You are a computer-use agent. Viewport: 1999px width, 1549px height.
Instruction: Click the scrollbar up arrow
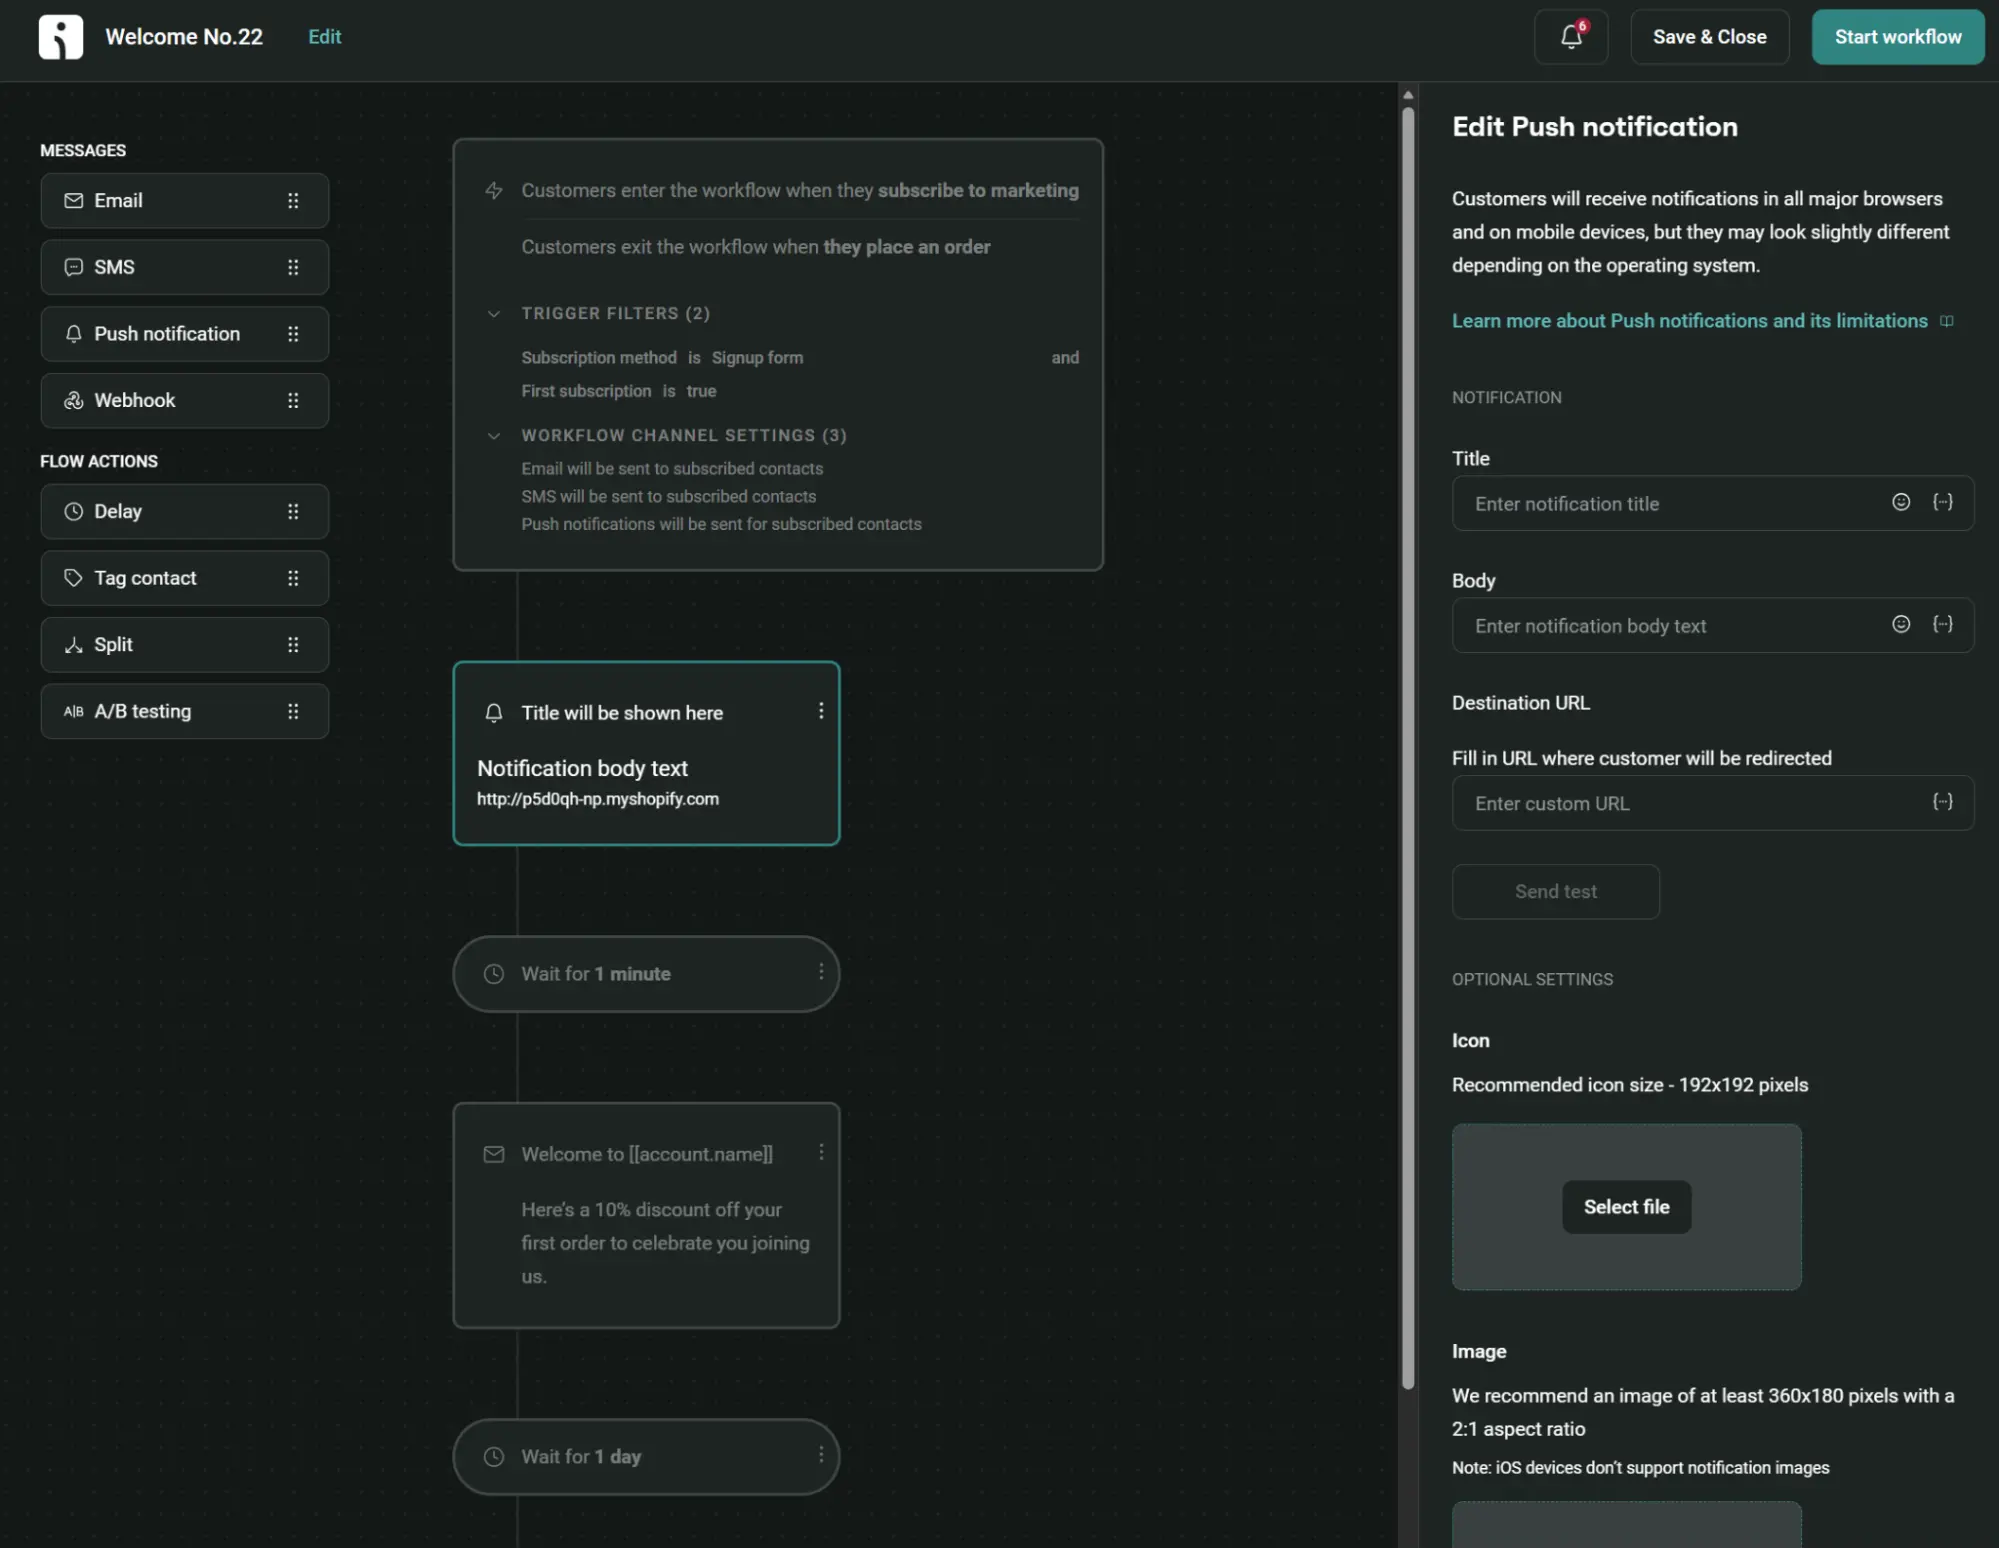tap(1408, 96)
